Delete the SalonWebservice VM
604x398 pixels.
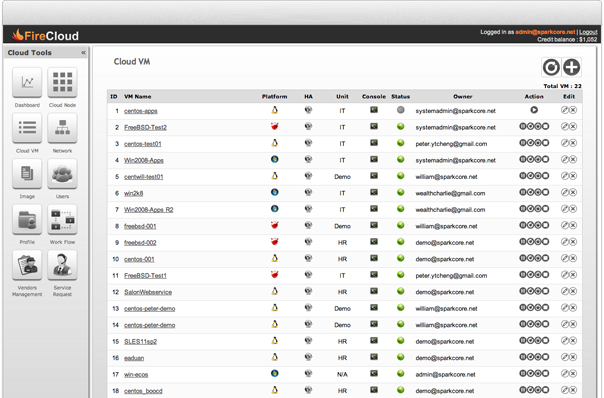tap(573, 291)
